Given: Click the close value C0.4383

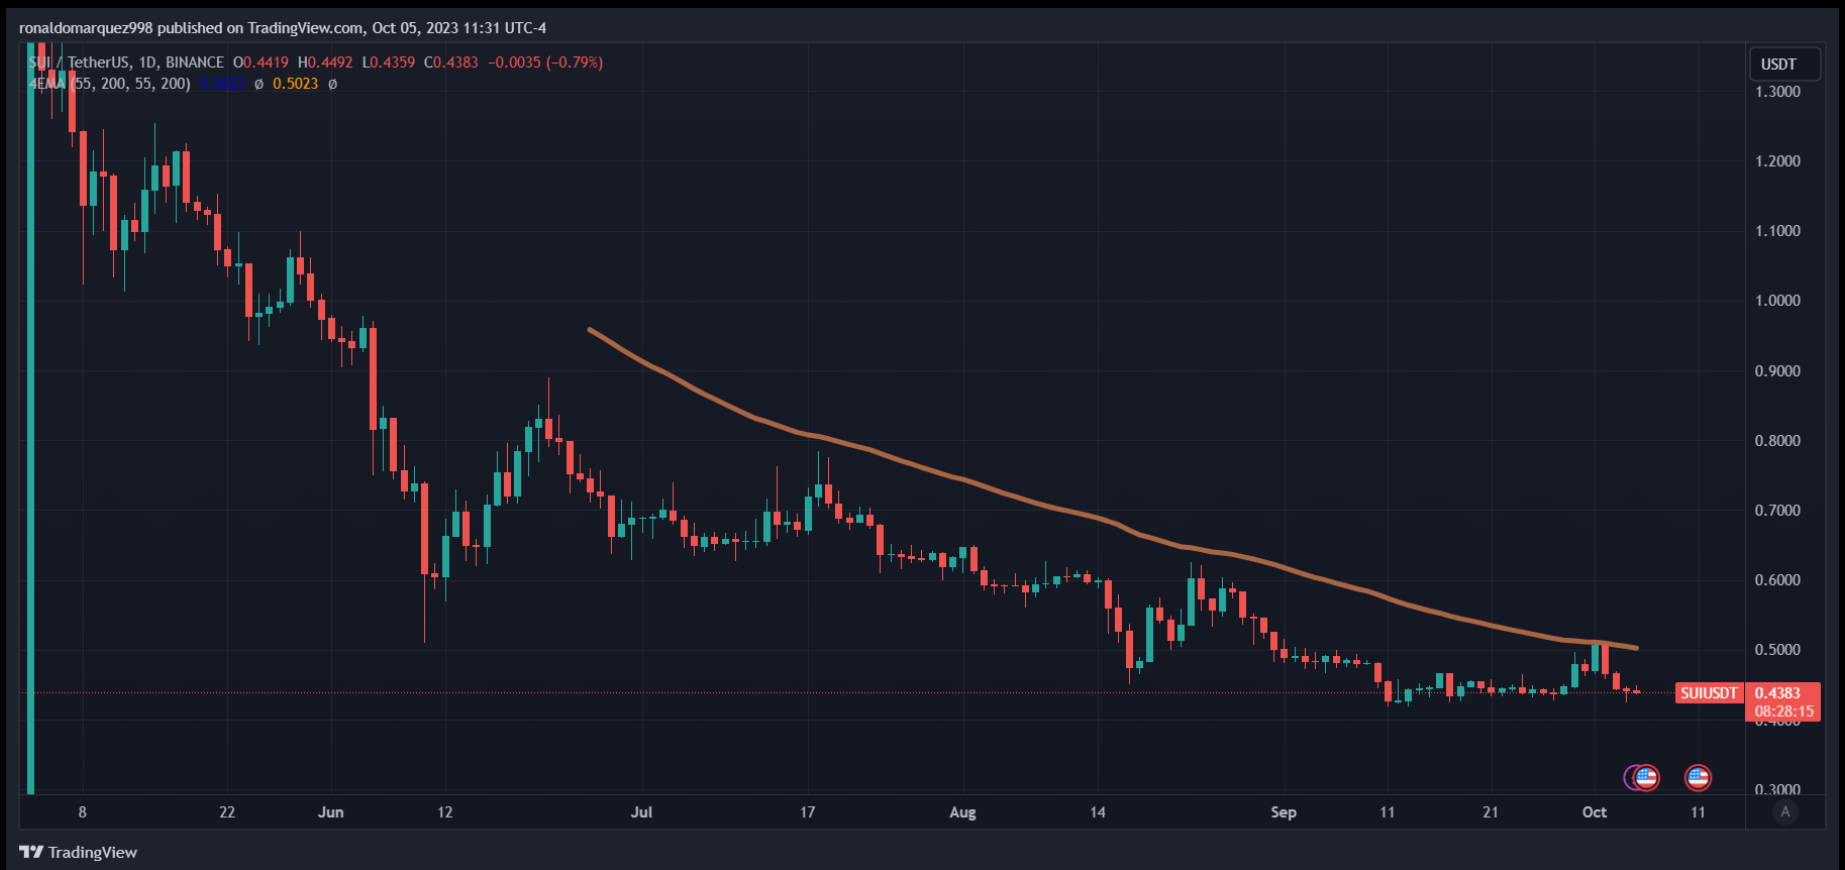Looking at the screenshot, I should [x=451, y=62].
